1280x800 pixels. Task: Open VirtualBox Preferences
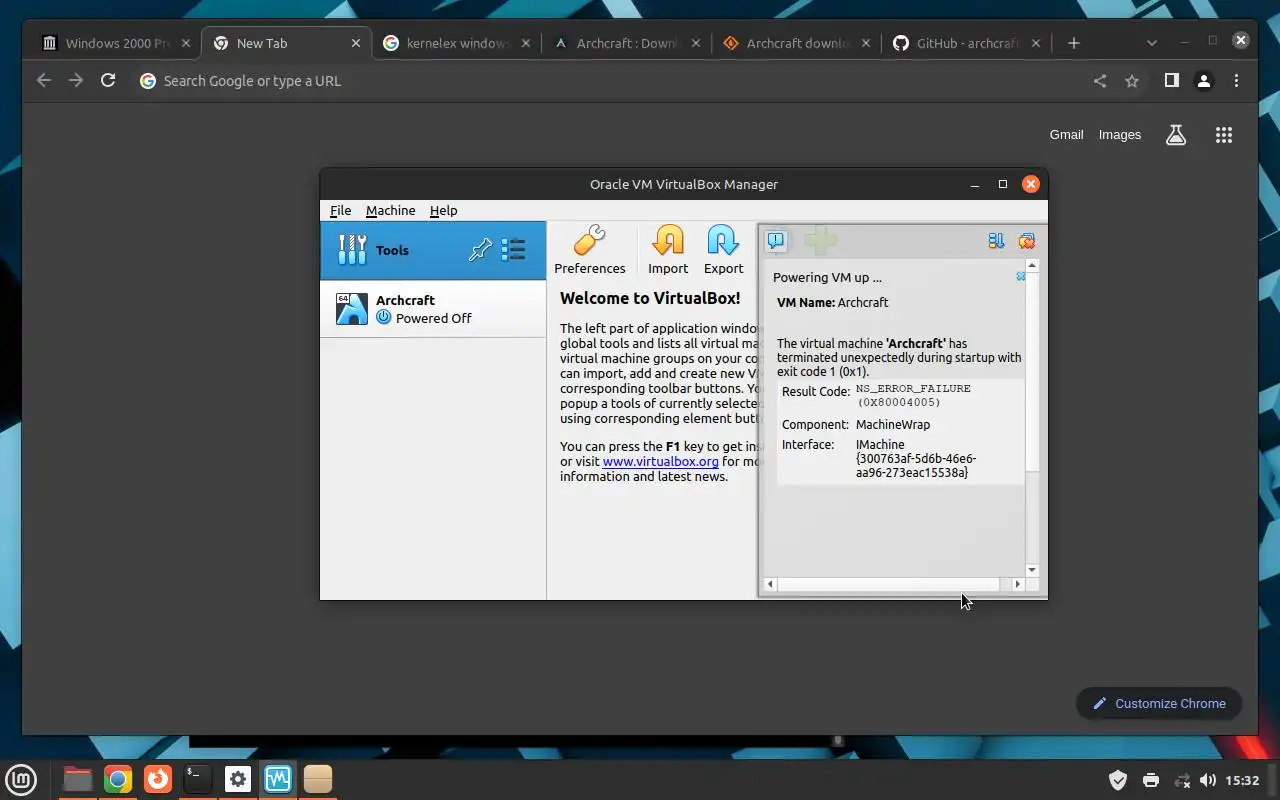point(590,250)
